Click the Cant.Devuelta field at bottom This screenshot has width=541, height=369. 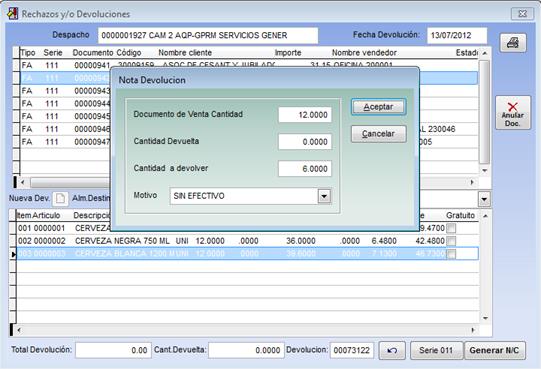coord(246,350)
